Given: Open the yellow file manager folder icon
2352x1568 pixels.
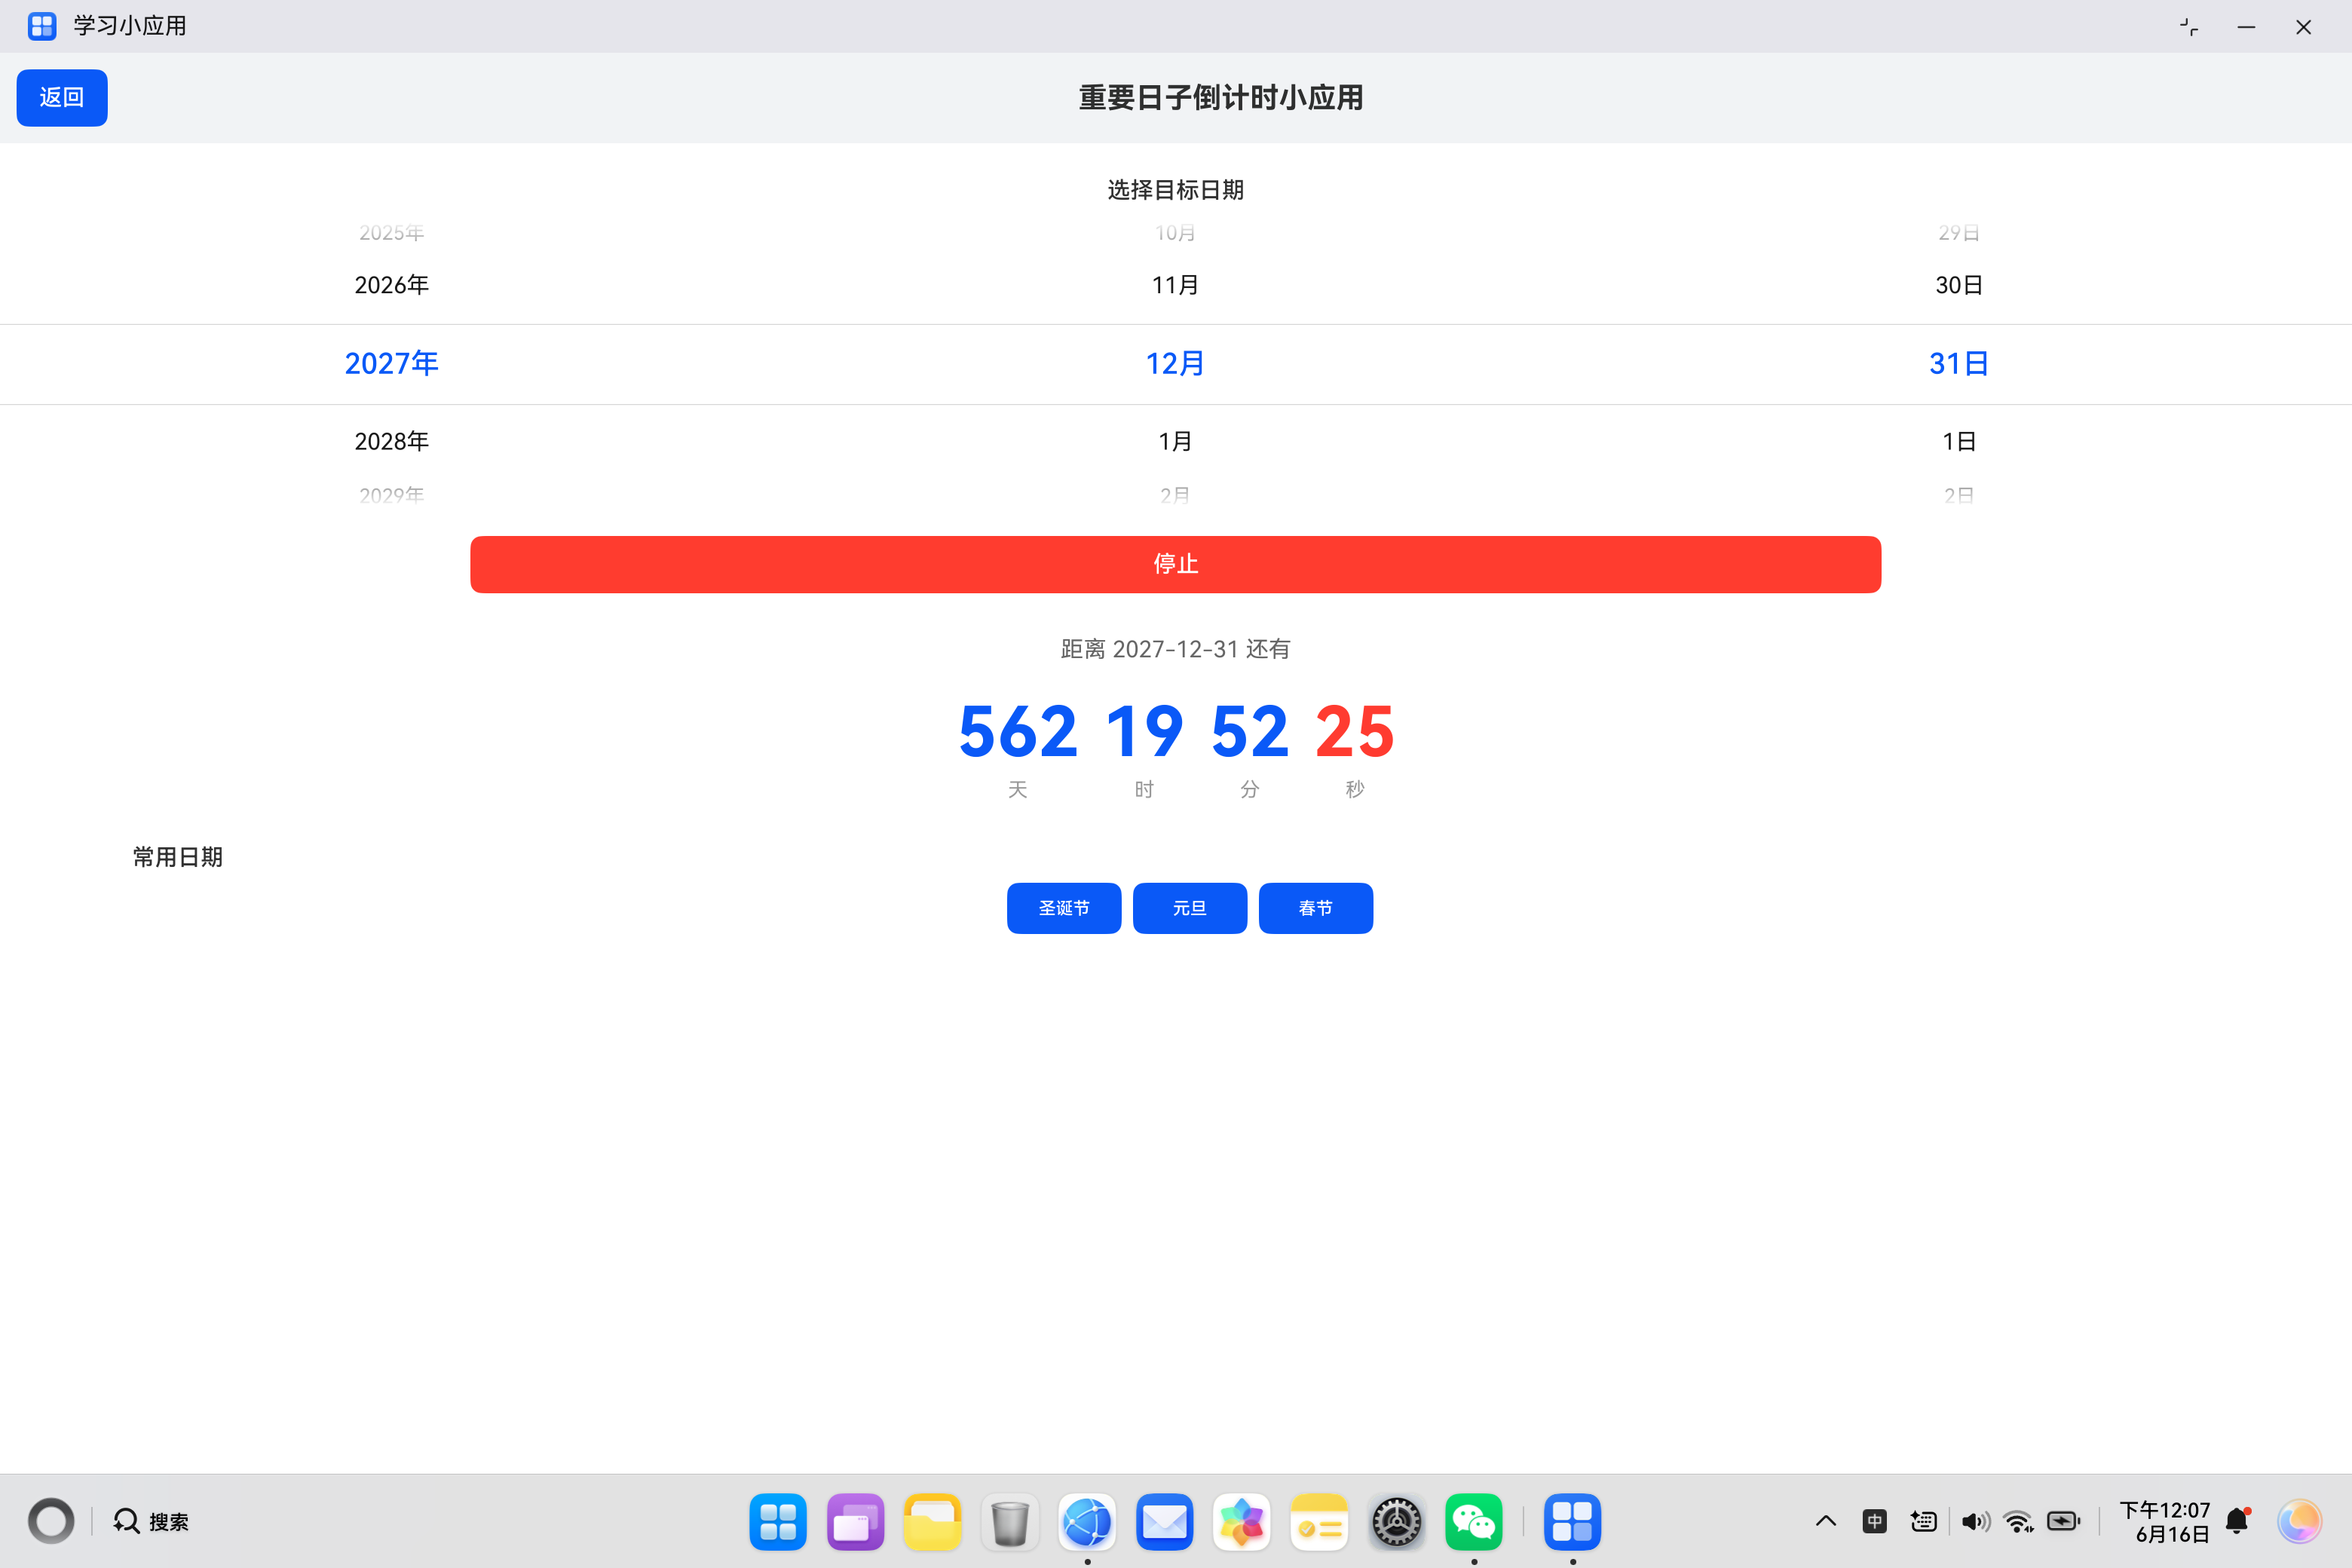Looking at the screenshot, I should (x=932, y=1521).
